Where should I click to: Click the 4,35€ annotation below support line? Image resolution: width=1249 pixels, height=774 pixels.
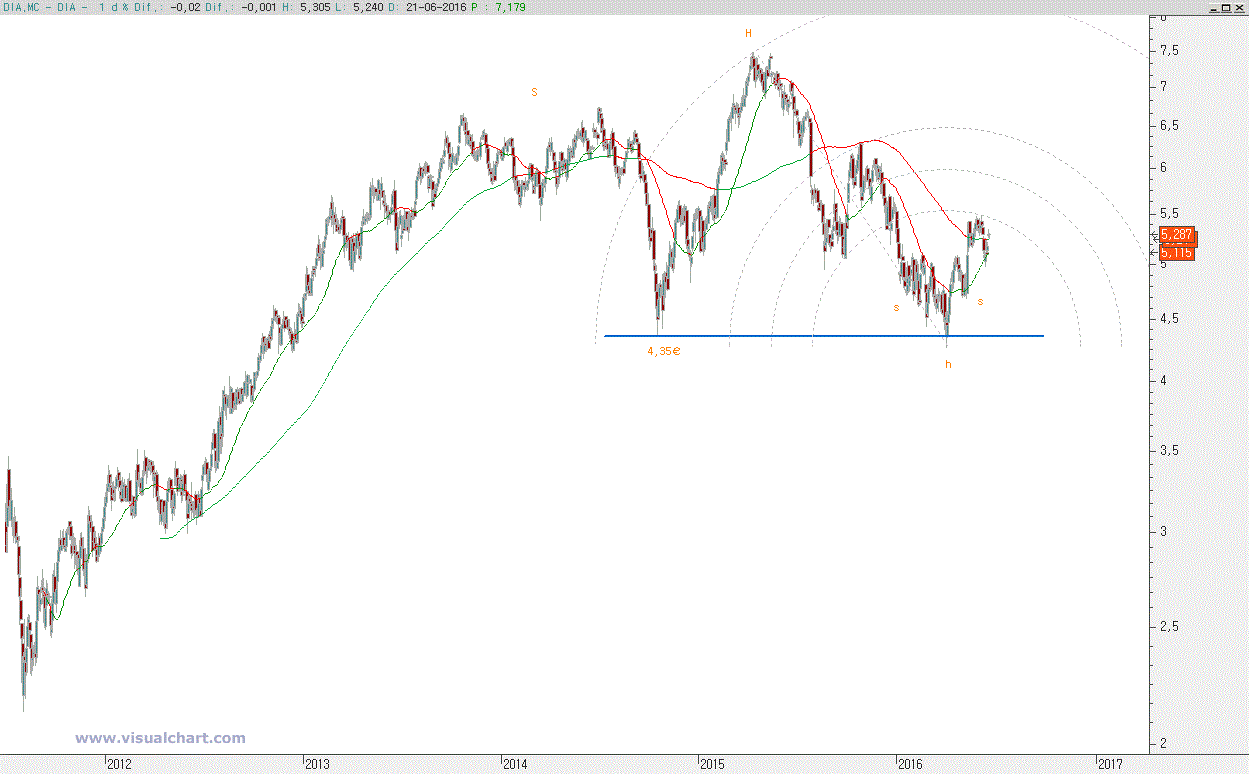point(663,351)
